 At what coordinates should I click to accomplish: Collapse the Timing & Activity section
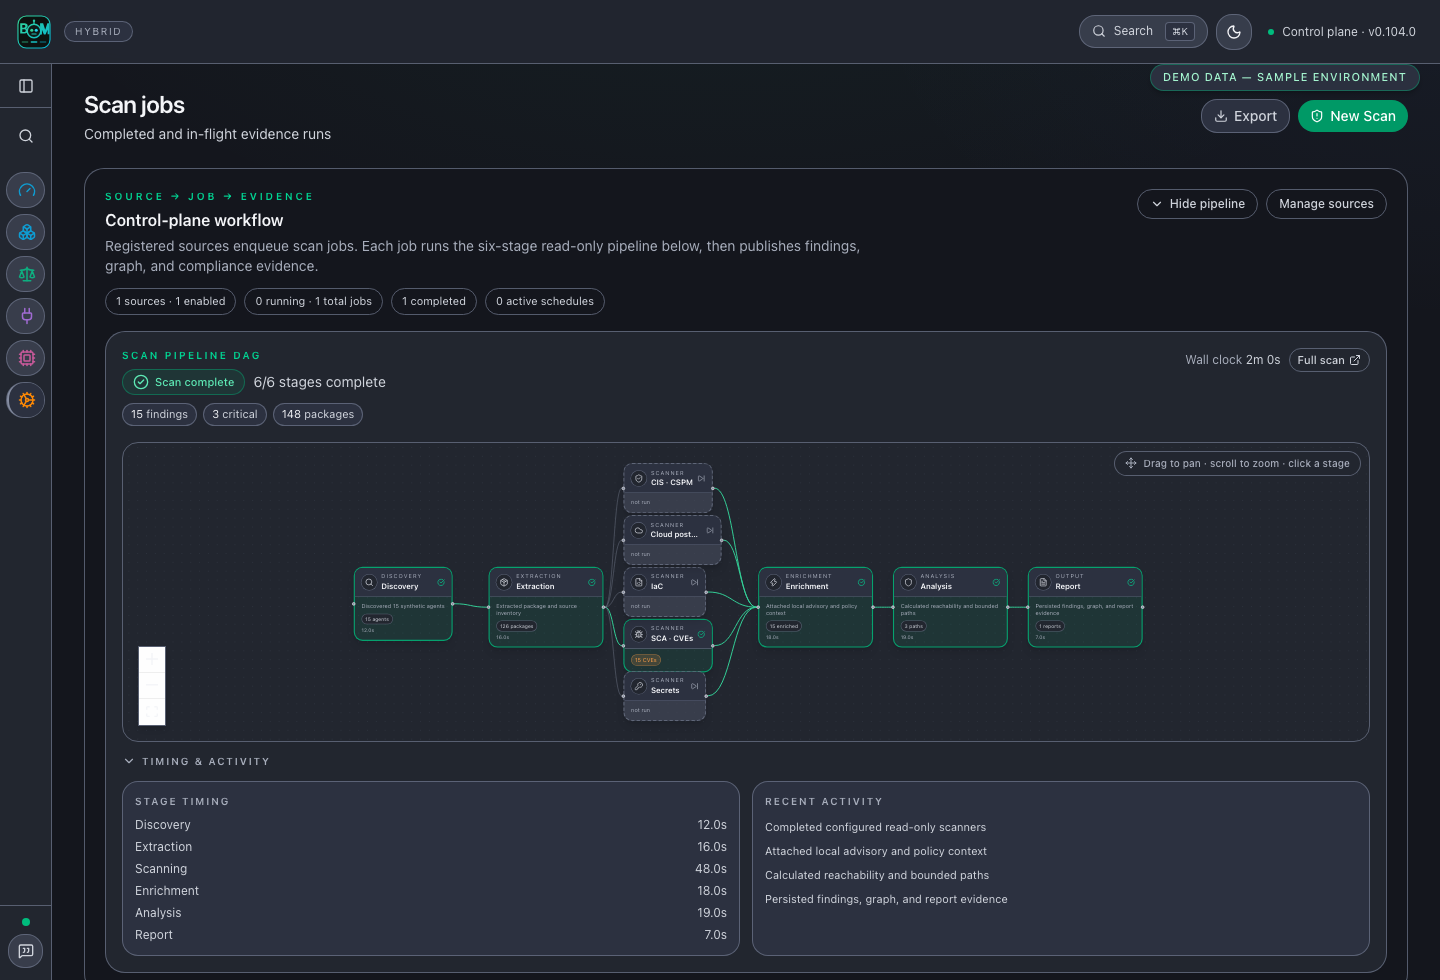pyautogui.click(x=197, y=762)
